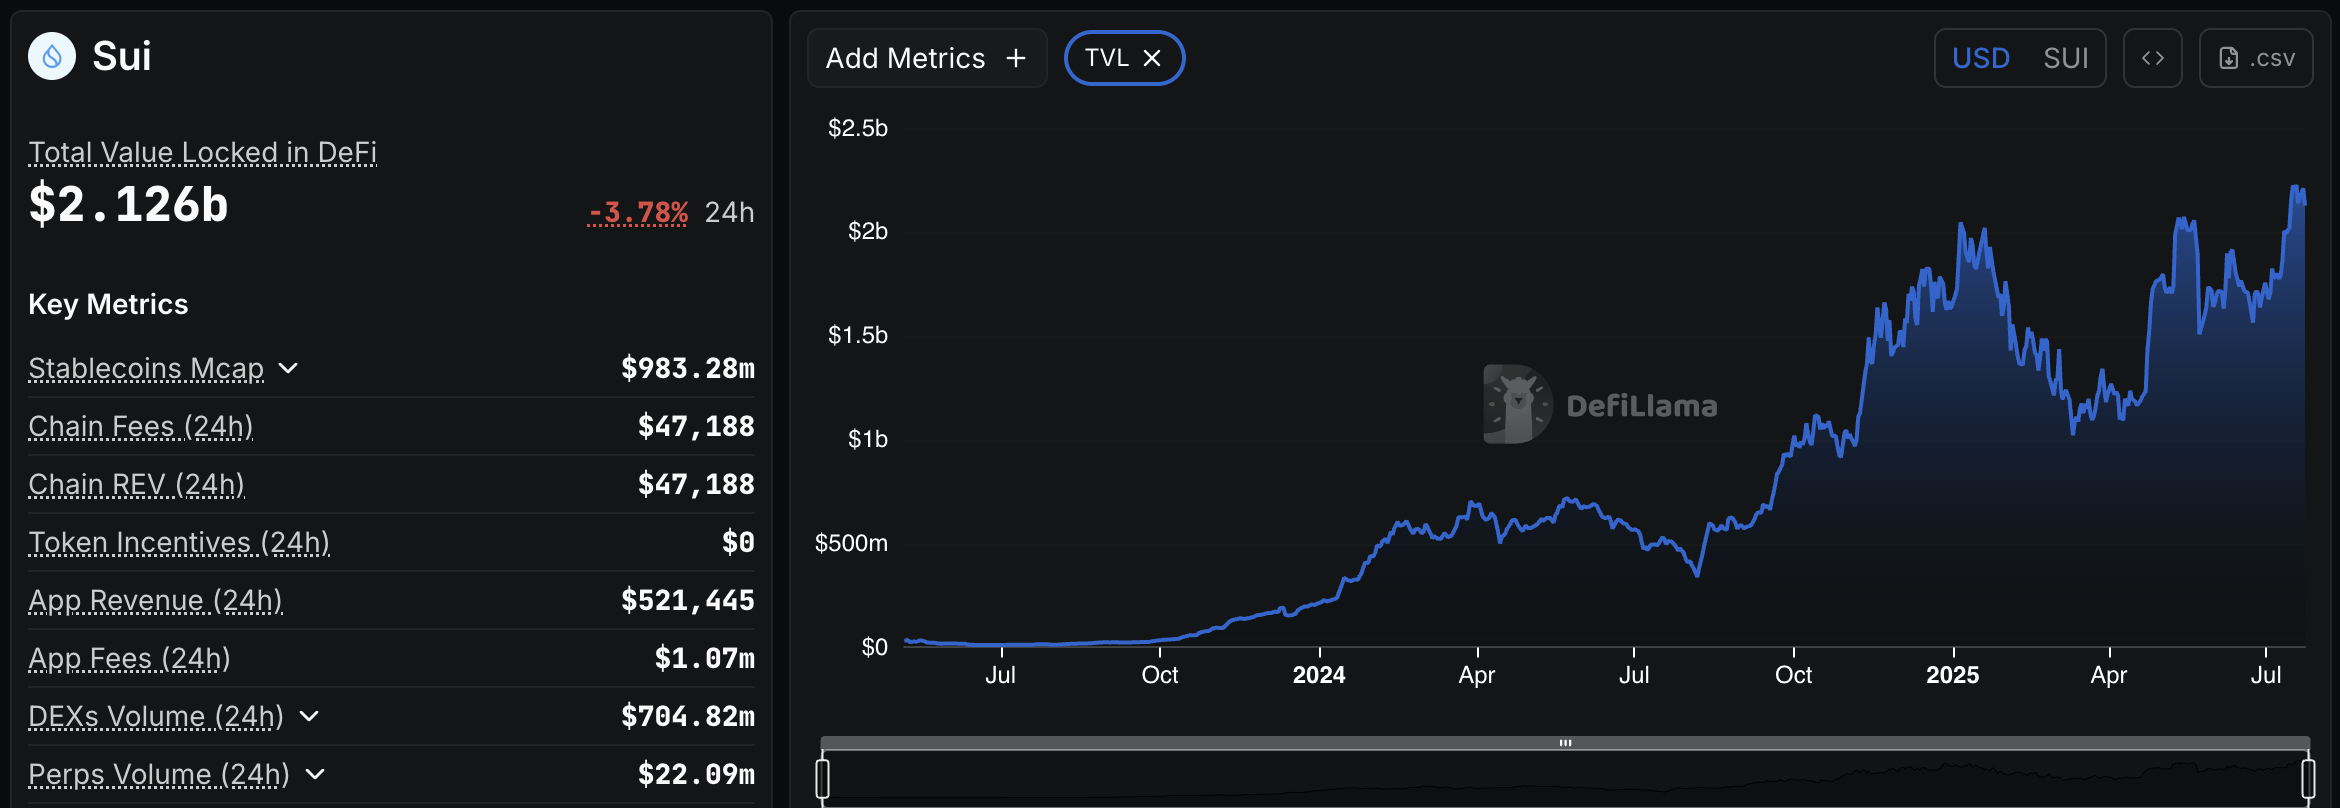2340x808 pixels.
Task: Click the Chain Fees (24h) label
Action: click(140, 427)
